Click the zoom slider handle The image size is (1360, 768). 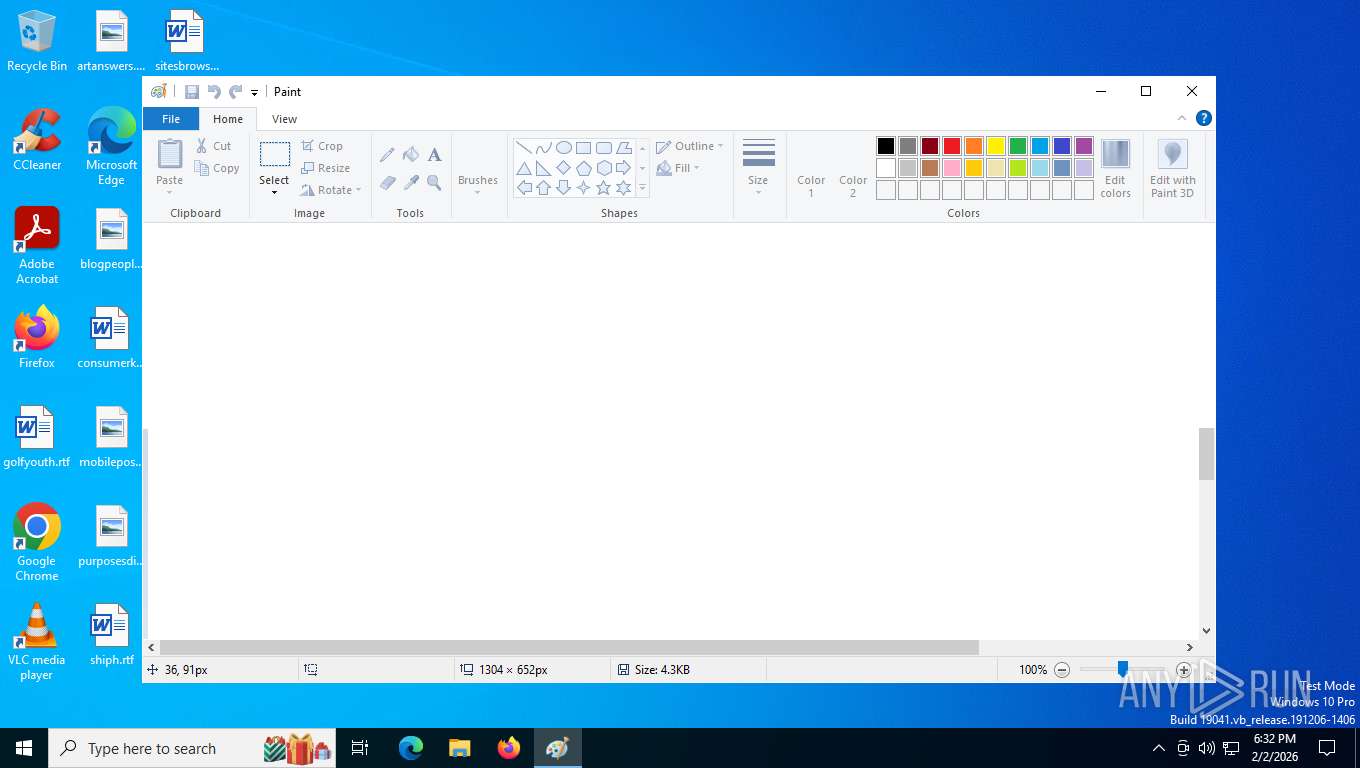pyautogui.click(x=1123, y=669)
